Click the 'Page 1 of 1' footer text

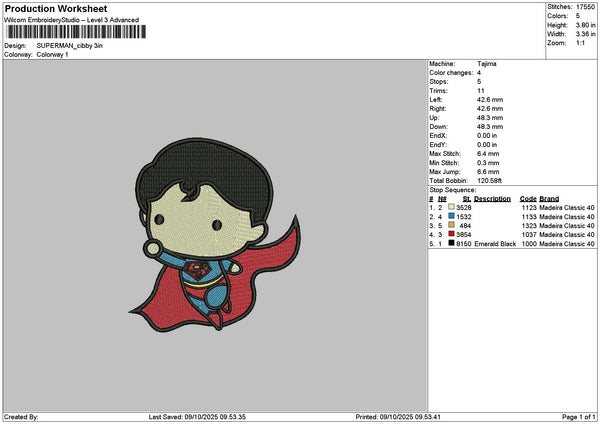pyautogui.click(x=579, y=417)
